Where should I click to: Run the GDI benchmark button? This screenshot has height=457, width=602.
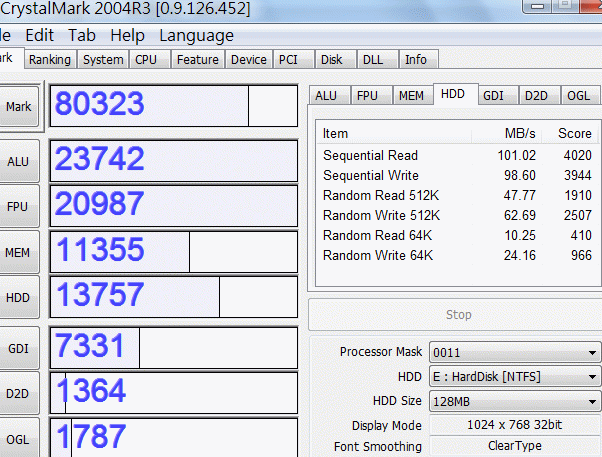(18, 348)
